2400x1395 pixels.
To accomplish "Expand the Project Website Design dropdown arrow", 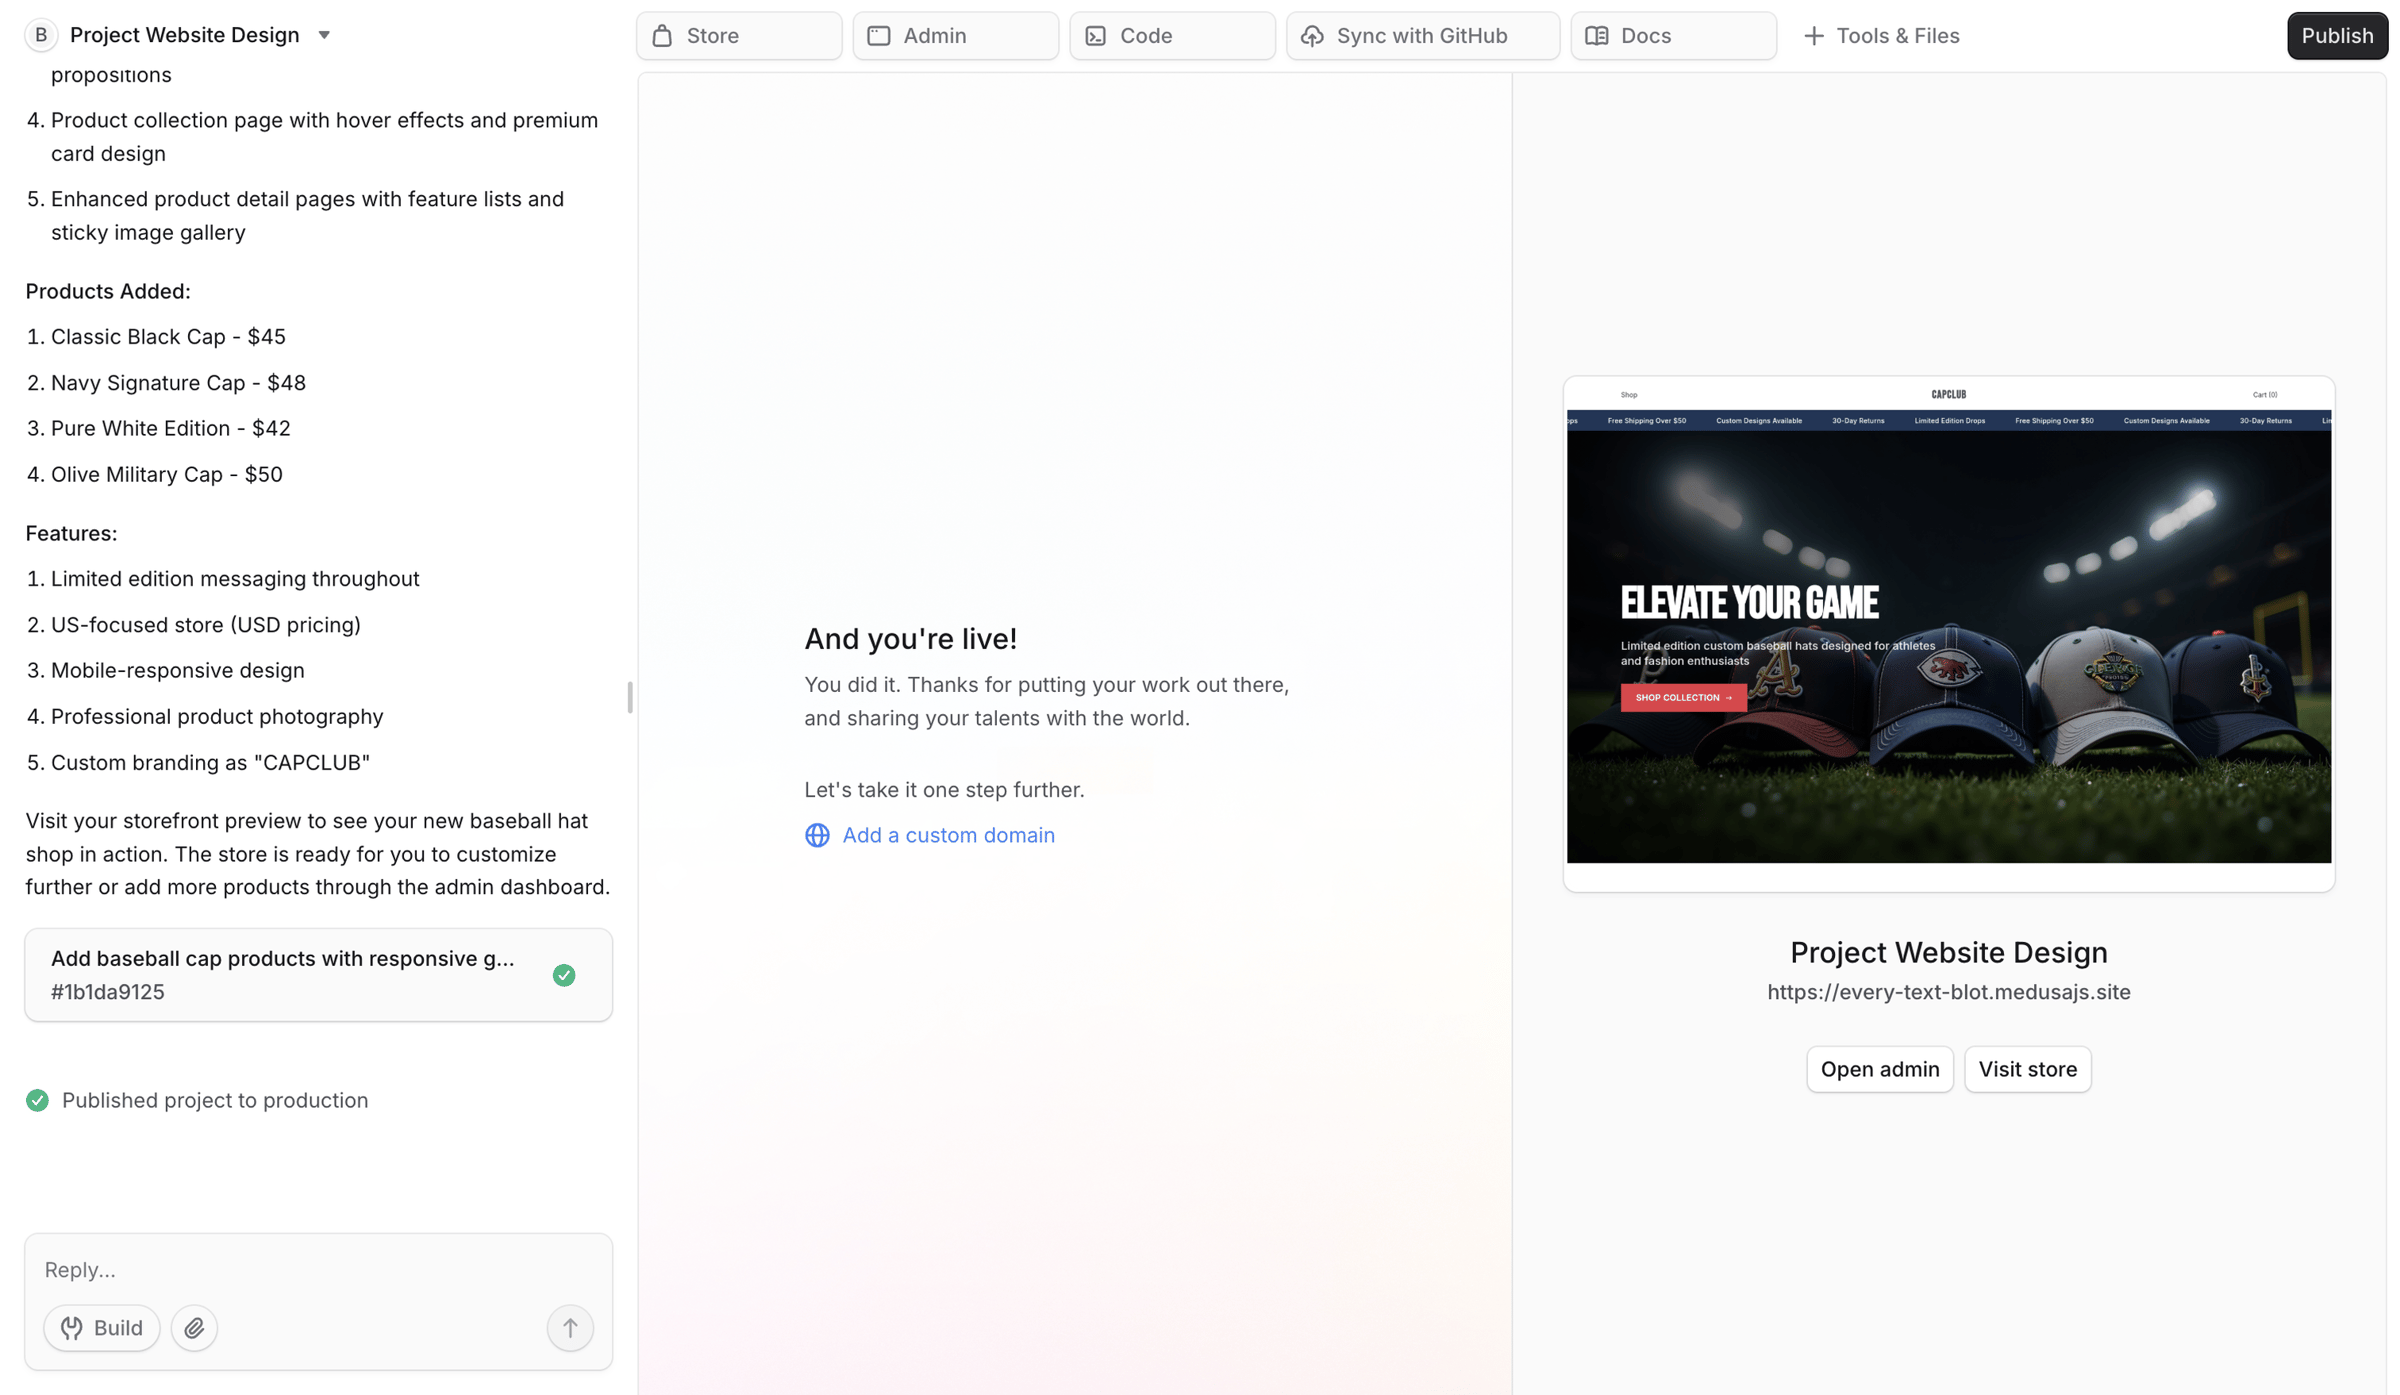I will click(x=324, y=35).
